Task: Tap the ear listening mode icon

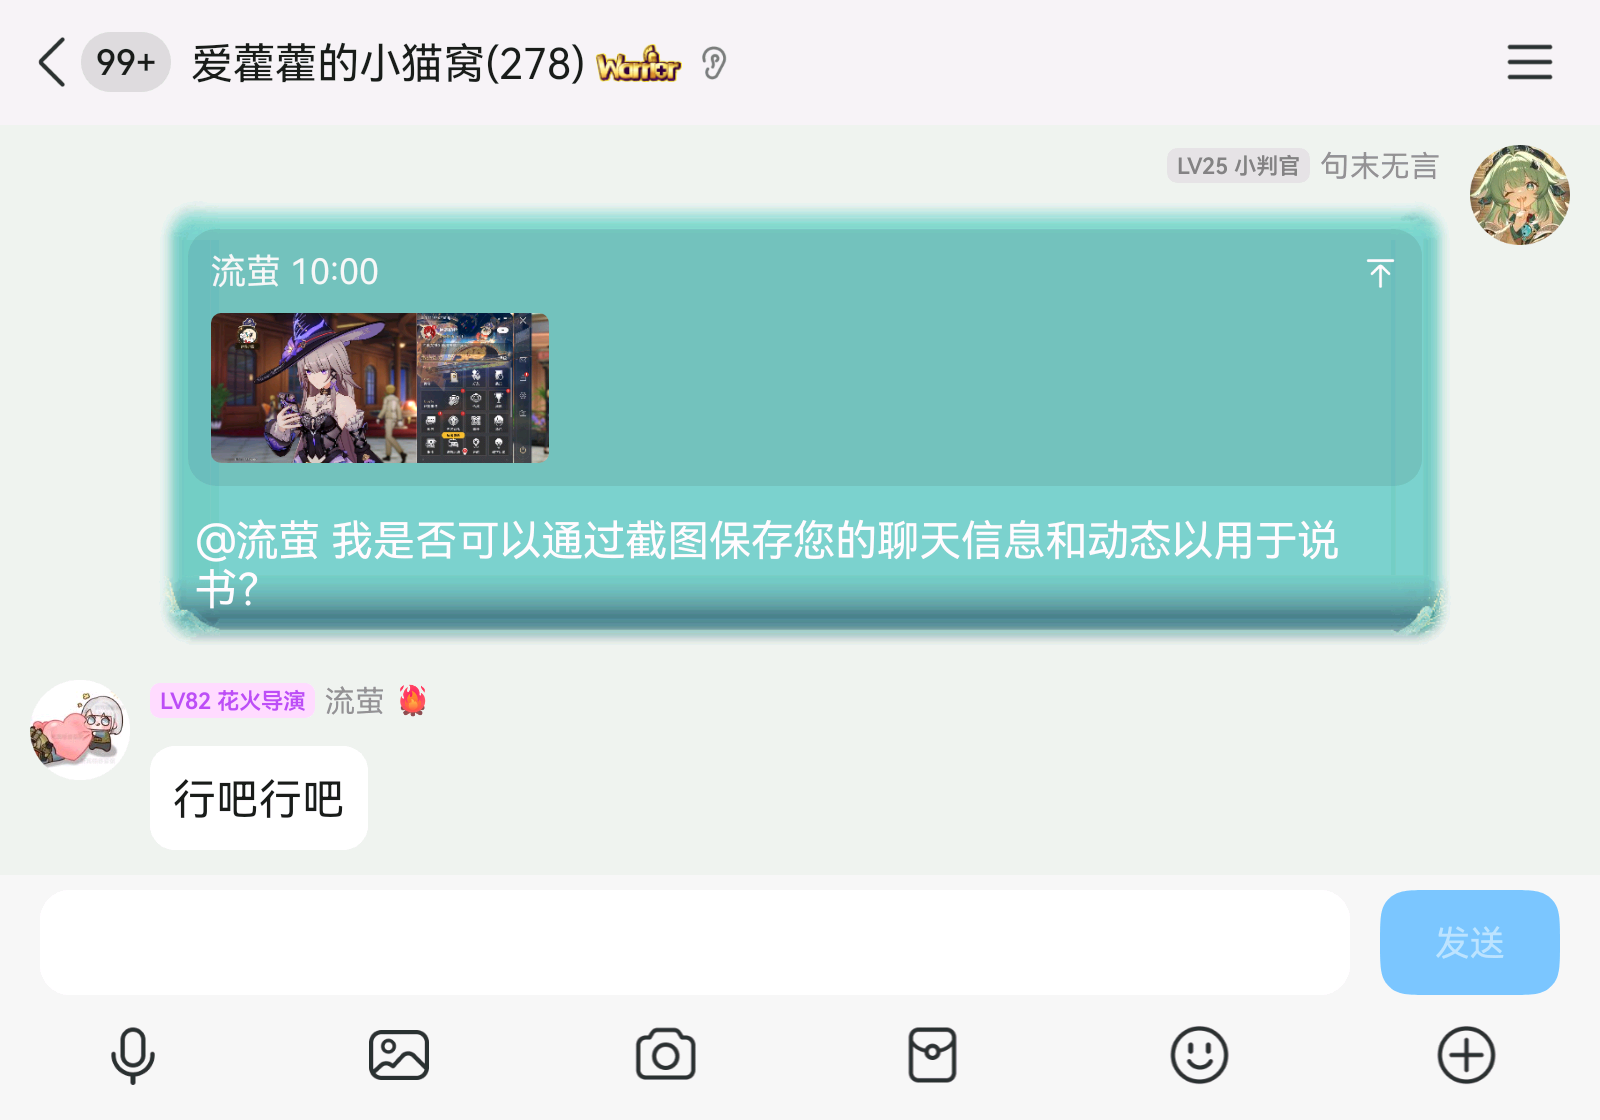Action: coord(714,64)
